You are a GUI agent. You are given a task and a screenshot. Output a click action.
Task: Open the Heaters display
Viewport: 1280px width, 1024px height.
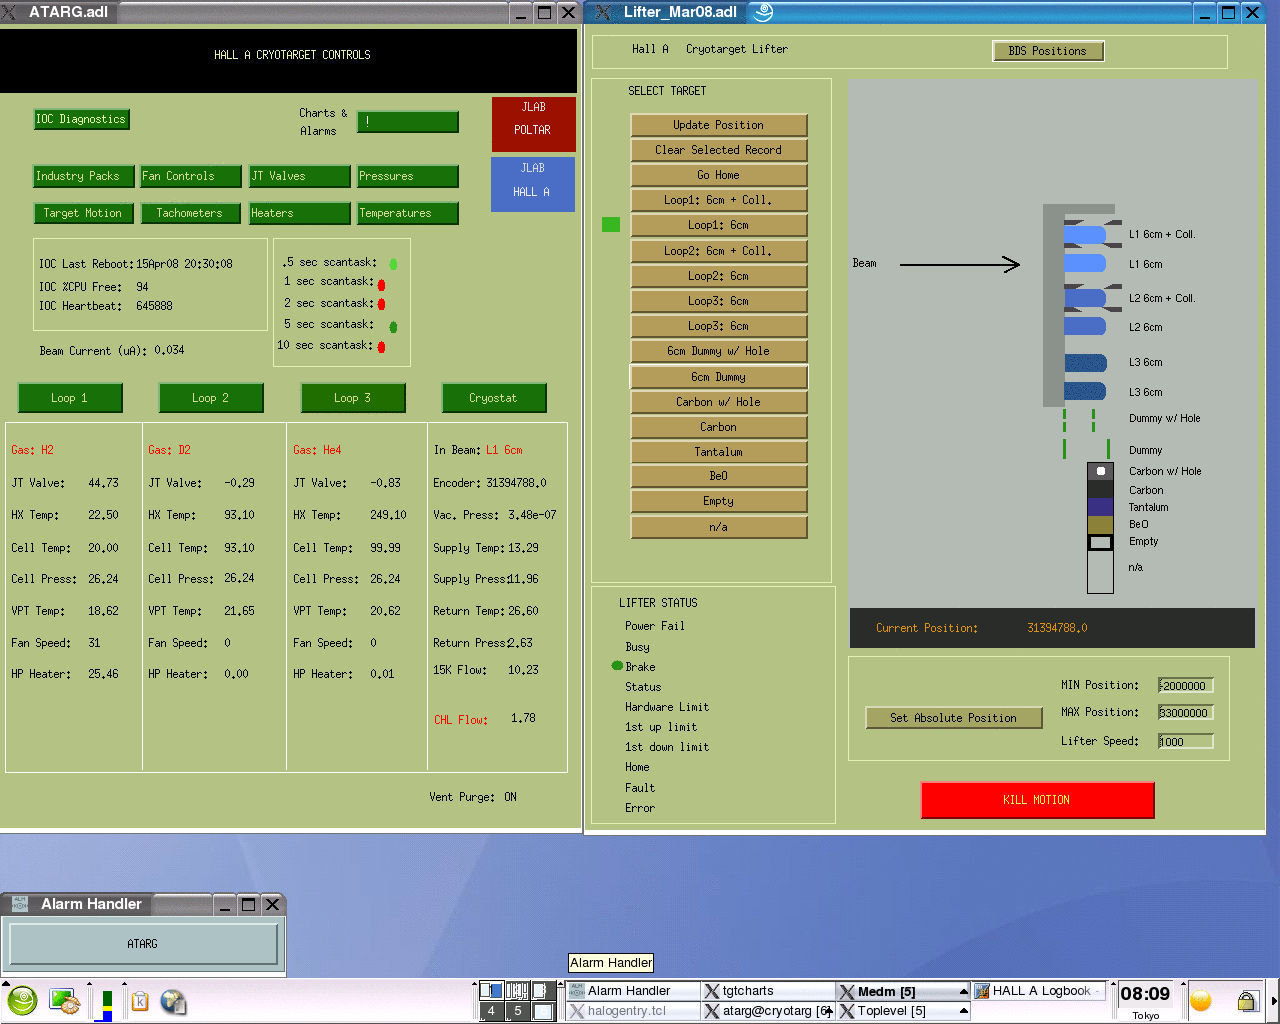click(300, 213)
